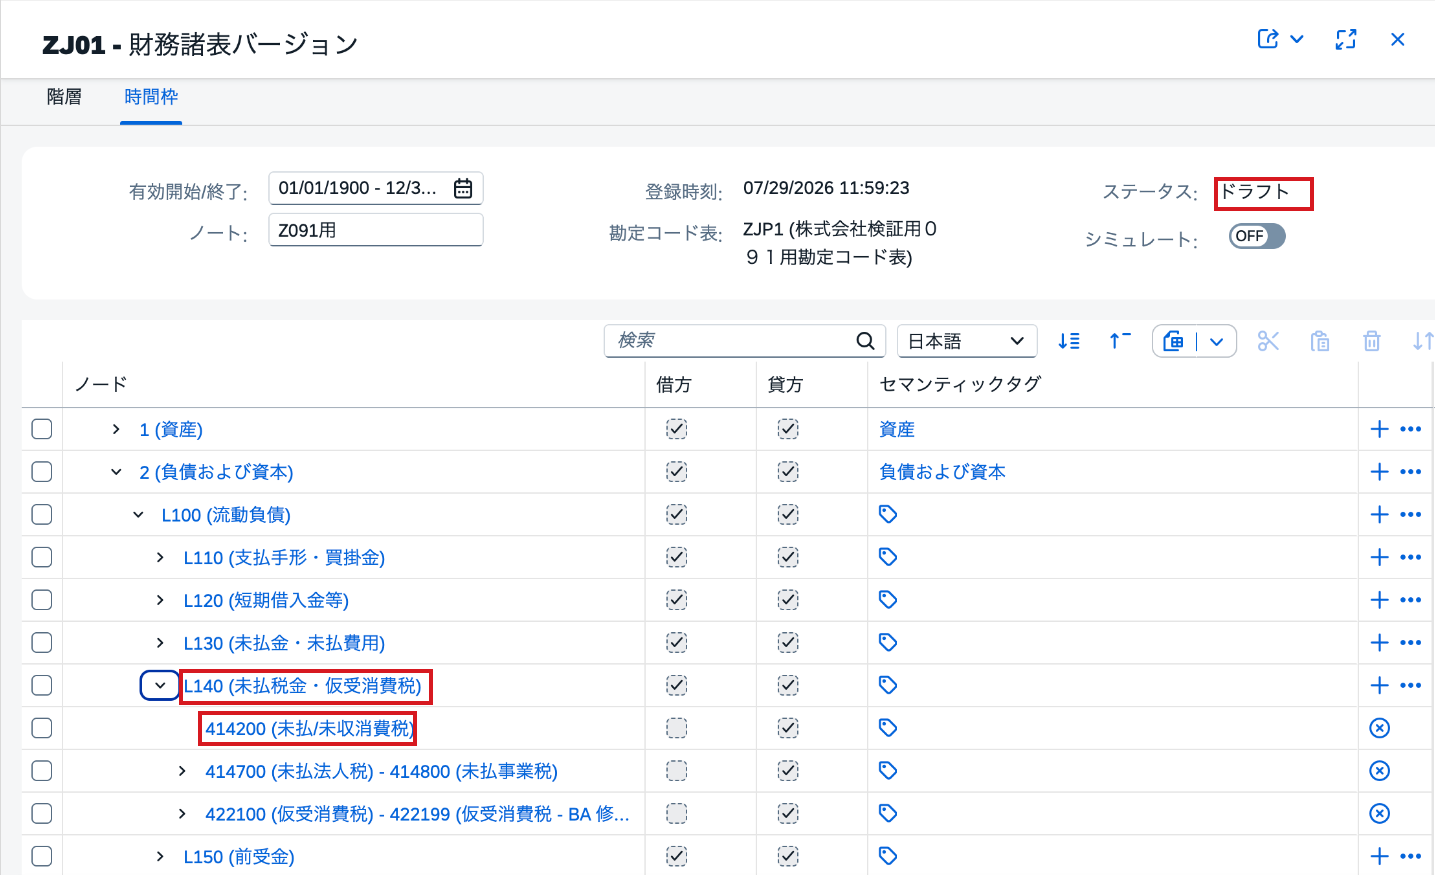Image resolution: width=1435 pixels, height=875 pixels.
Task: Check the 借方 checkbox for 414200 (未払/未収消費税)
Action: [x=677, y=728]
